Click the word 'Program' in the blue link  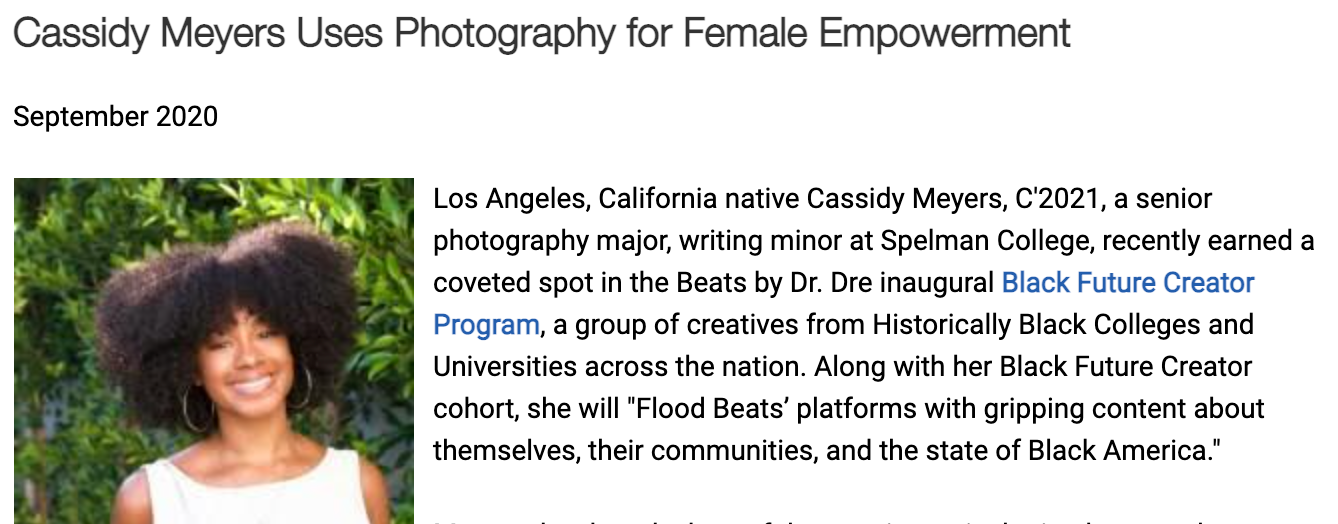486,325
